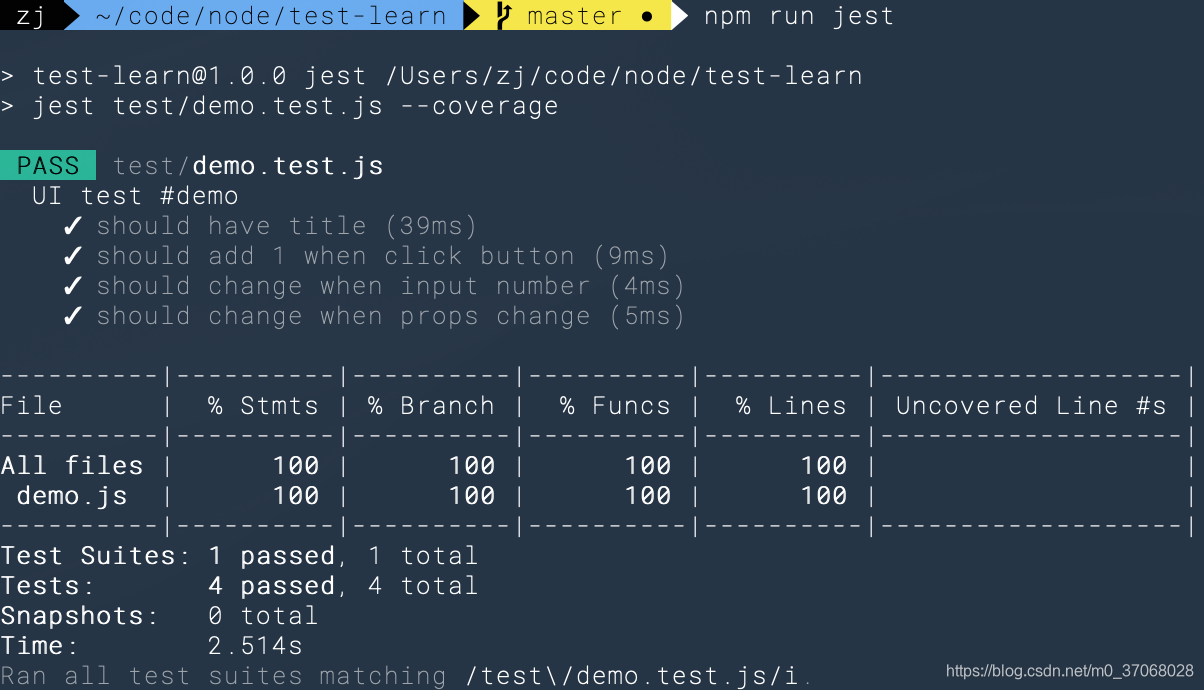Click the 'npm run jest' command text
Screen dimensions: 1204x690
[799, 16]
